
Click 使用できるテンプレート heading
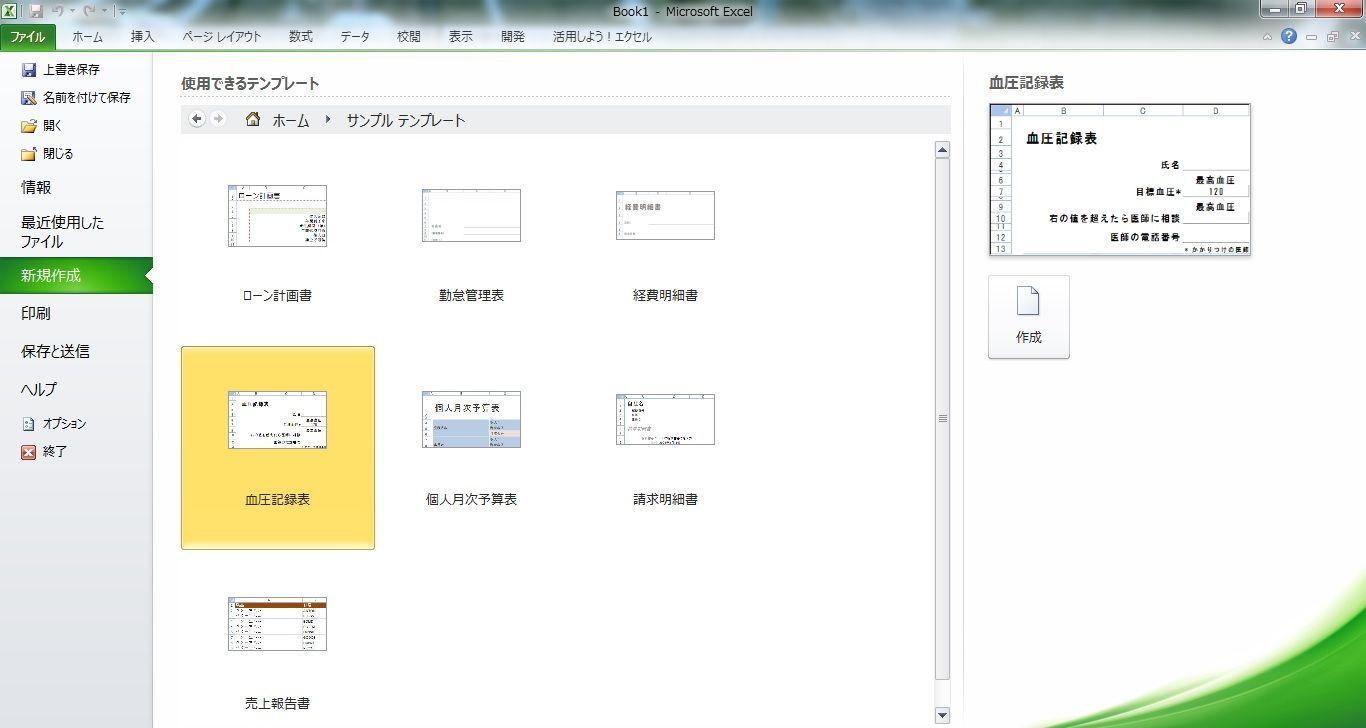click(250, 84)
